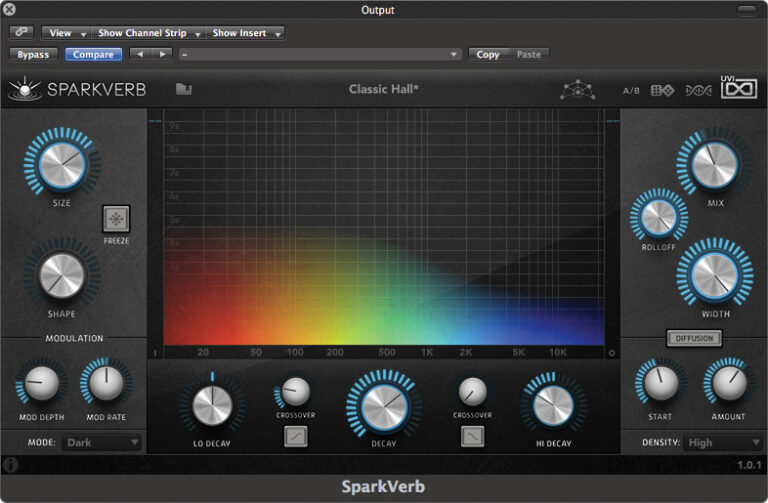Open the Mode dropdown set to Dark
The image size is (768, 503).
pos(102,442)
